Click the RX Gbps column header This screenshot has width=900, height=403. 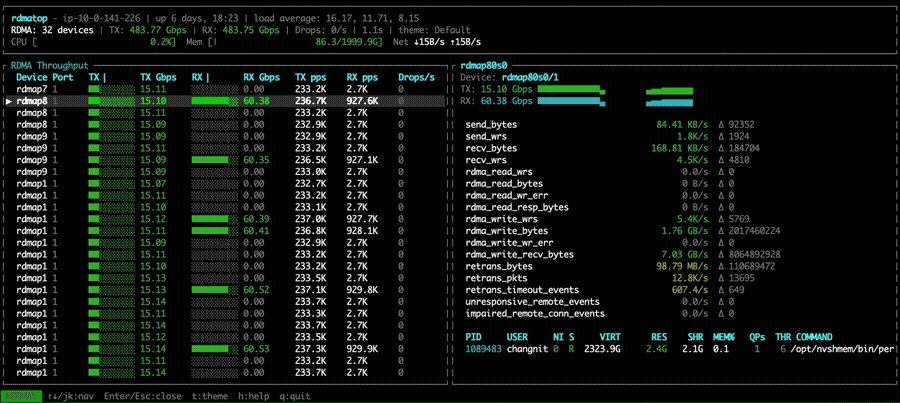pos(262,77)
